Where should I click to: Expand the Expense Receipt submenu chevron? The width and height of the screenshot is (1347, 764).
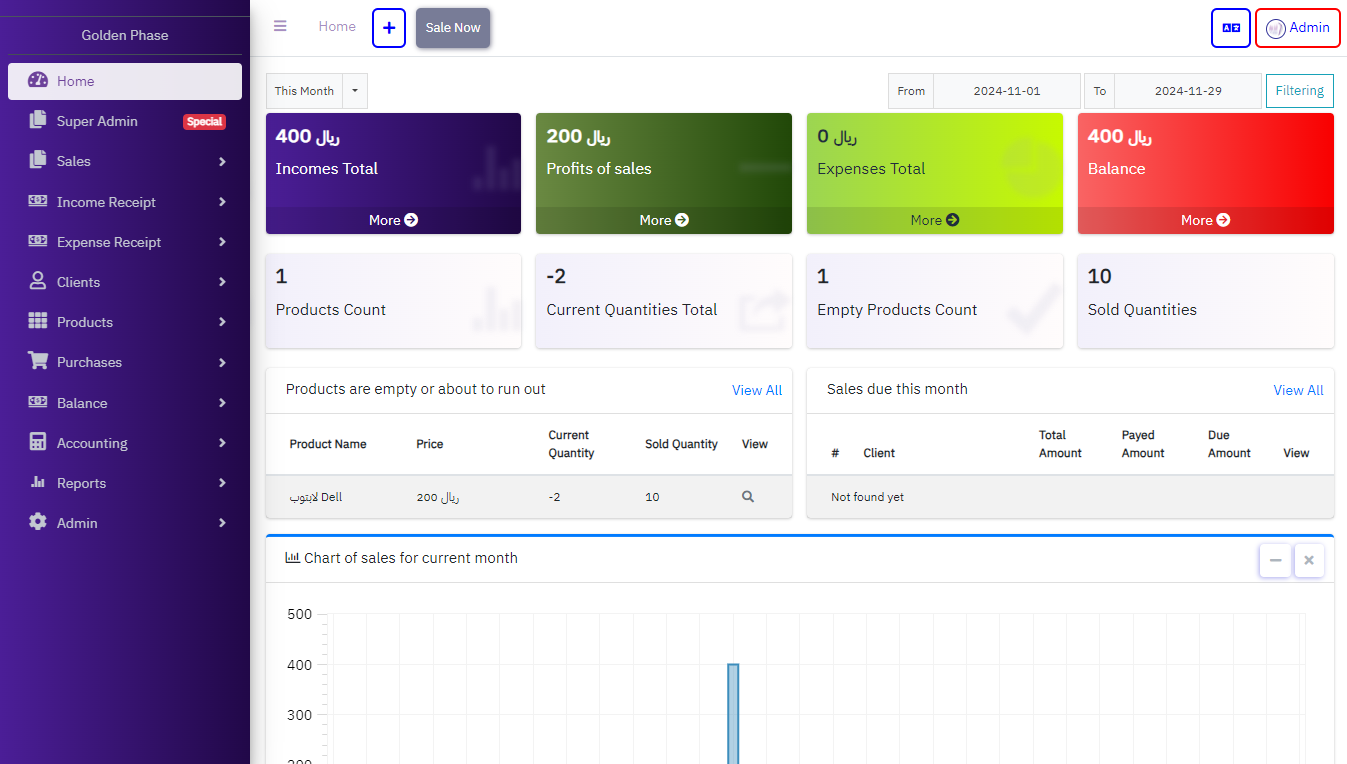(222, 242)
